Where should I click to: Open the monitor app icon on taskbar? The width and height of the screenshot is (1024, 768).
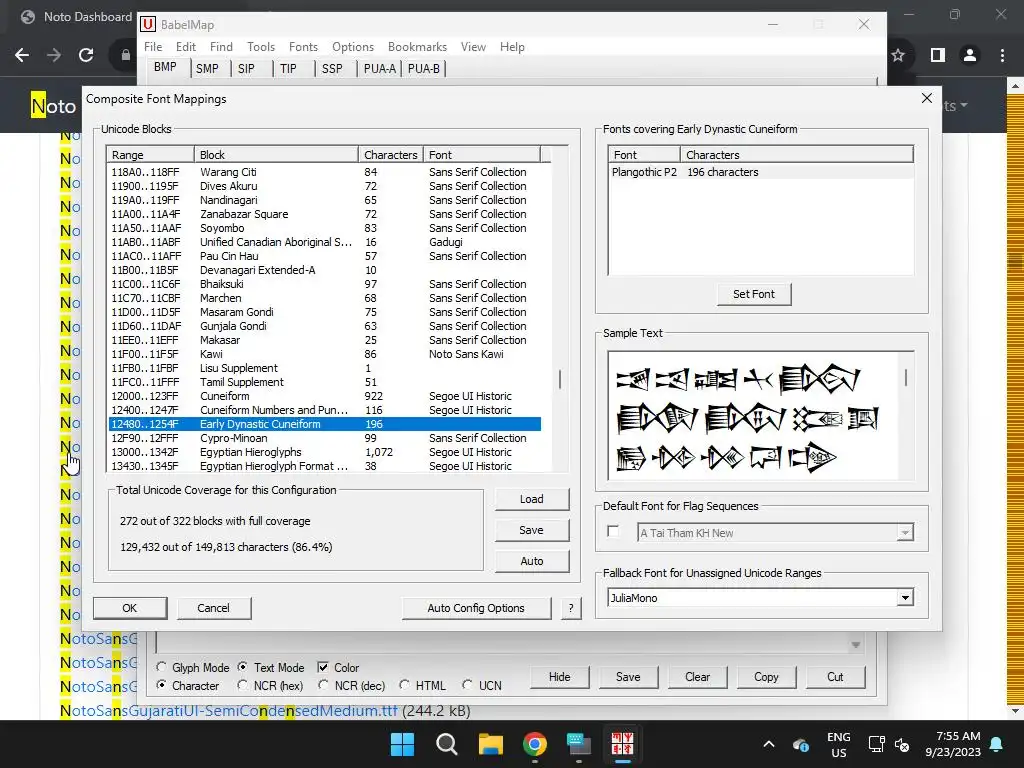(x=579, y=744)
